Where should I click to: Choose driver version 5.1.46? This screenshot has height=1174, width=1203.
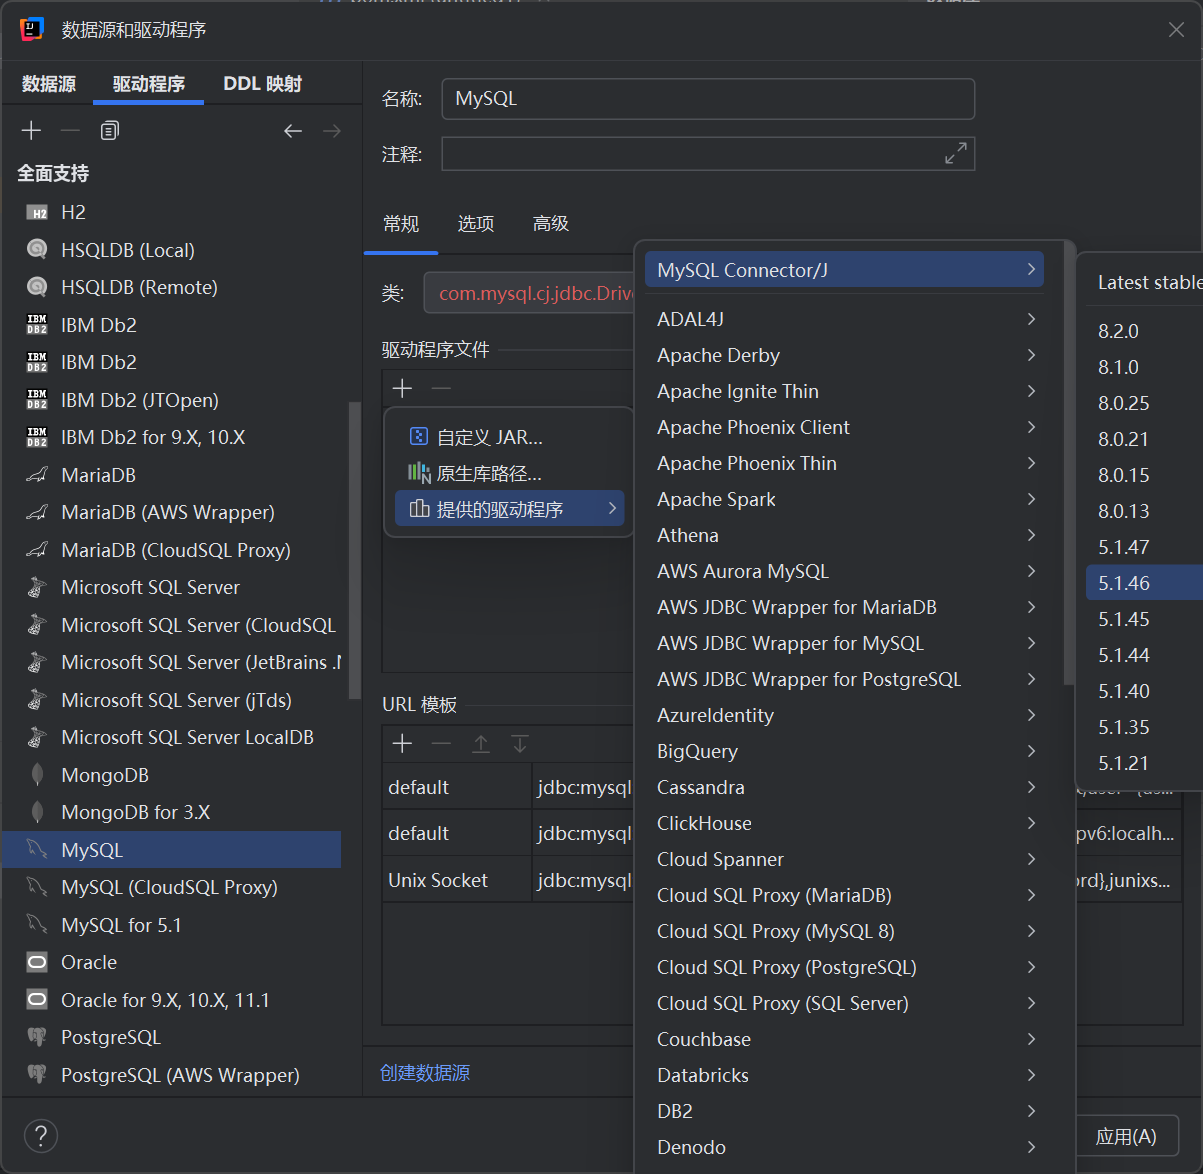point(1144,583)
